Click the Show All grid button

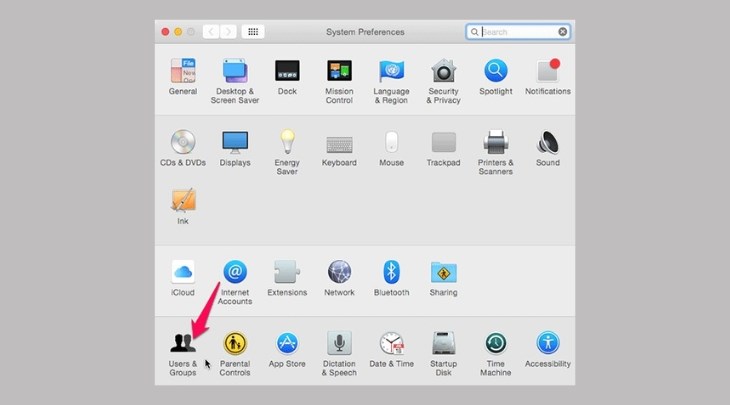click(x=253, y=32)
